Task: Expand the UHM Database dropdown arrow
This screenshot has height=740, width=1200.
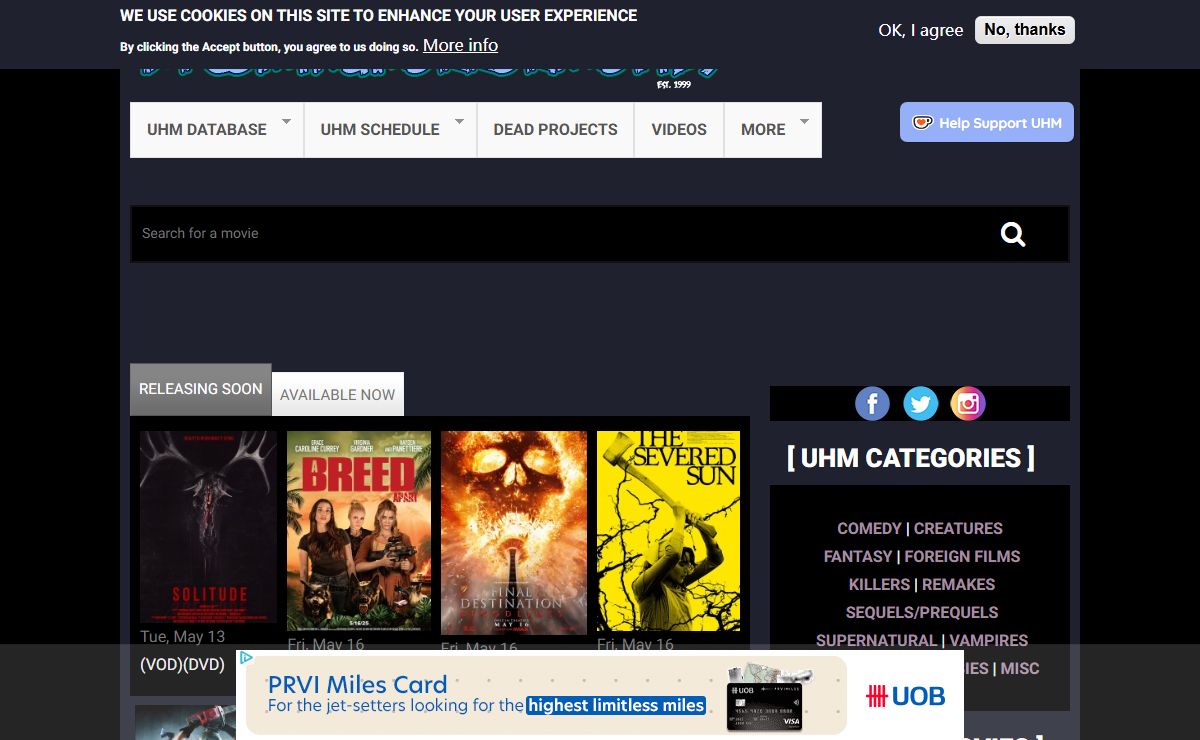Action: click(x=286, y=121)
